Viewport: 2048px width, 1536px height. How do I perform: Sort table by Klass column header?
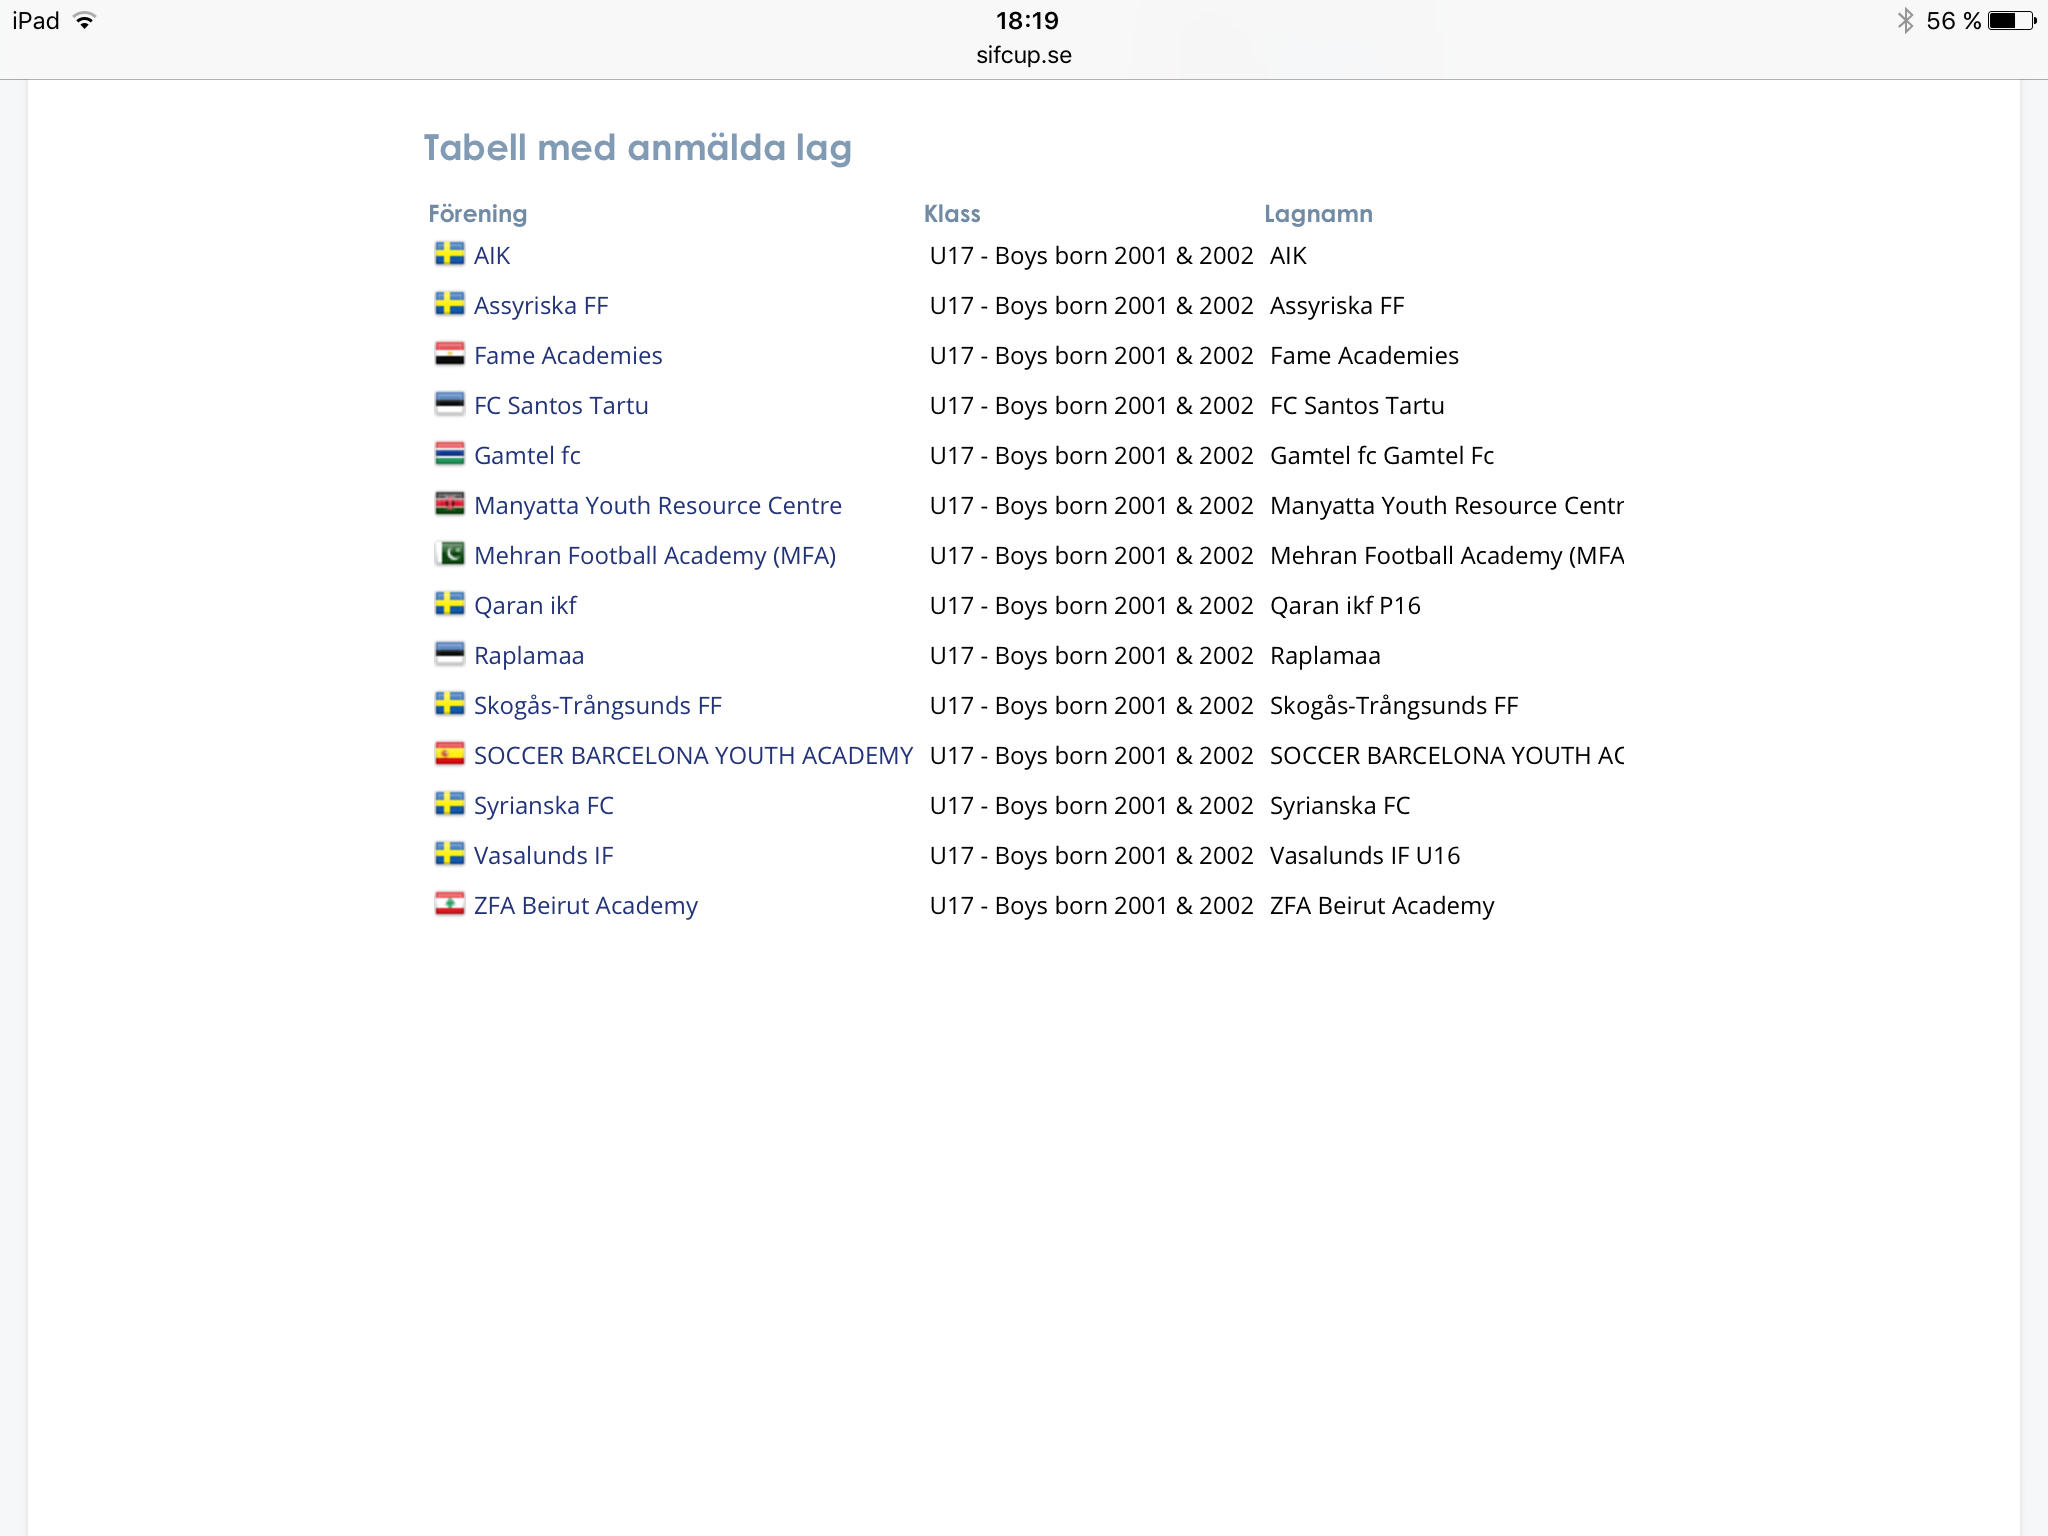tap(951, 214)
